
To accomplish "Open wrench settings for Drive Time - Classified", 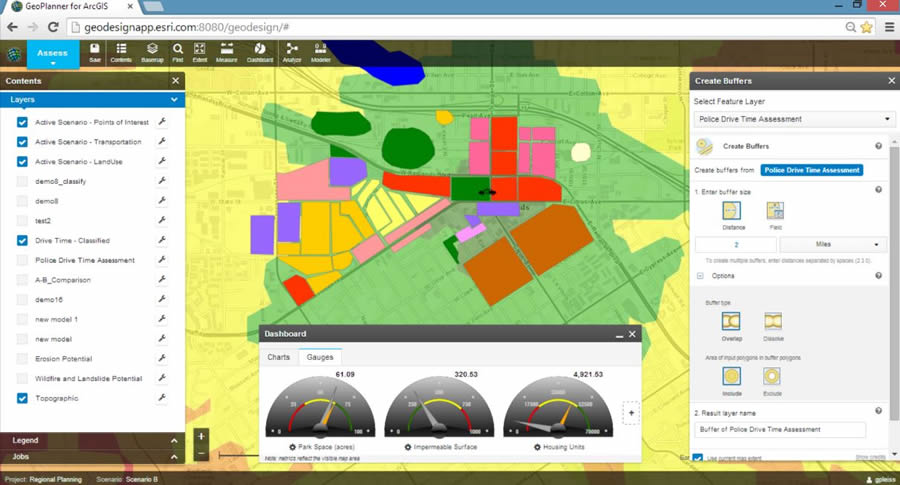I will pos(162,240).
